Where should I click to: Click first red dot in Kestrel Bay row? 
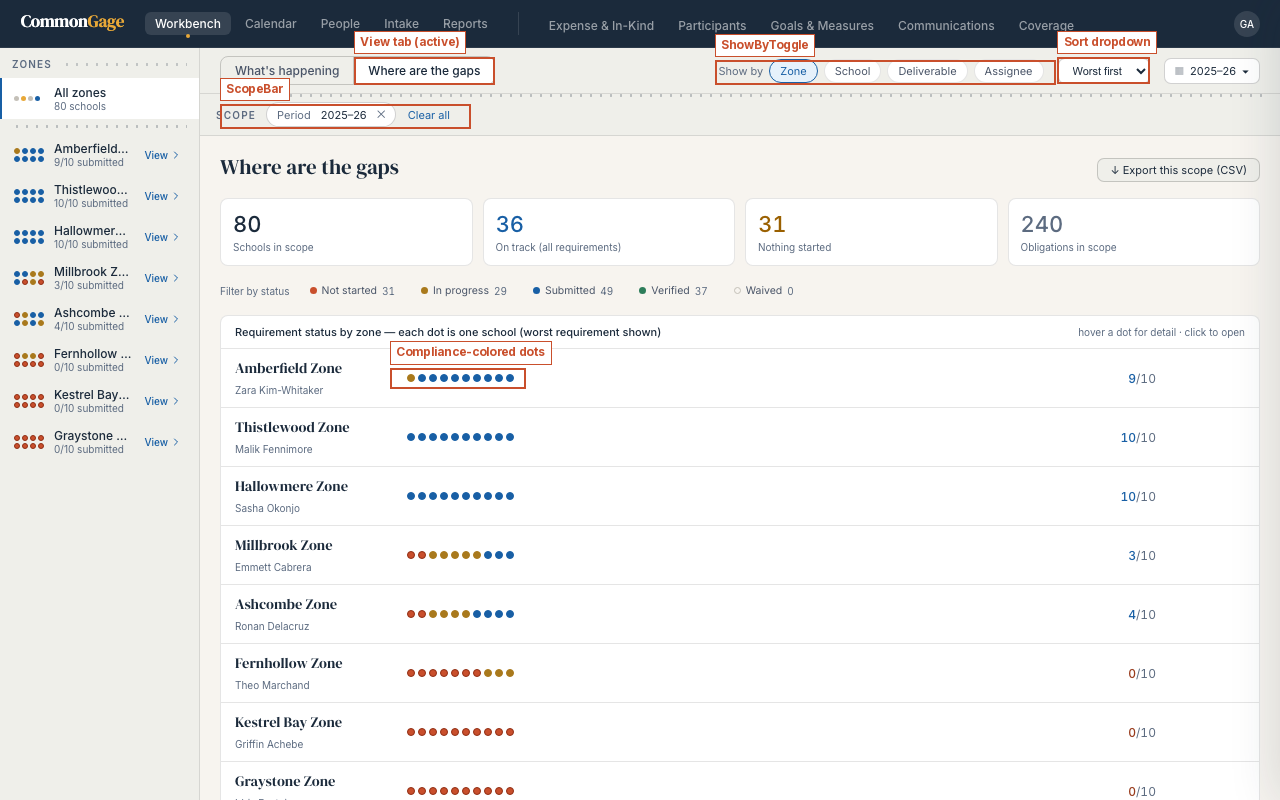411,732
